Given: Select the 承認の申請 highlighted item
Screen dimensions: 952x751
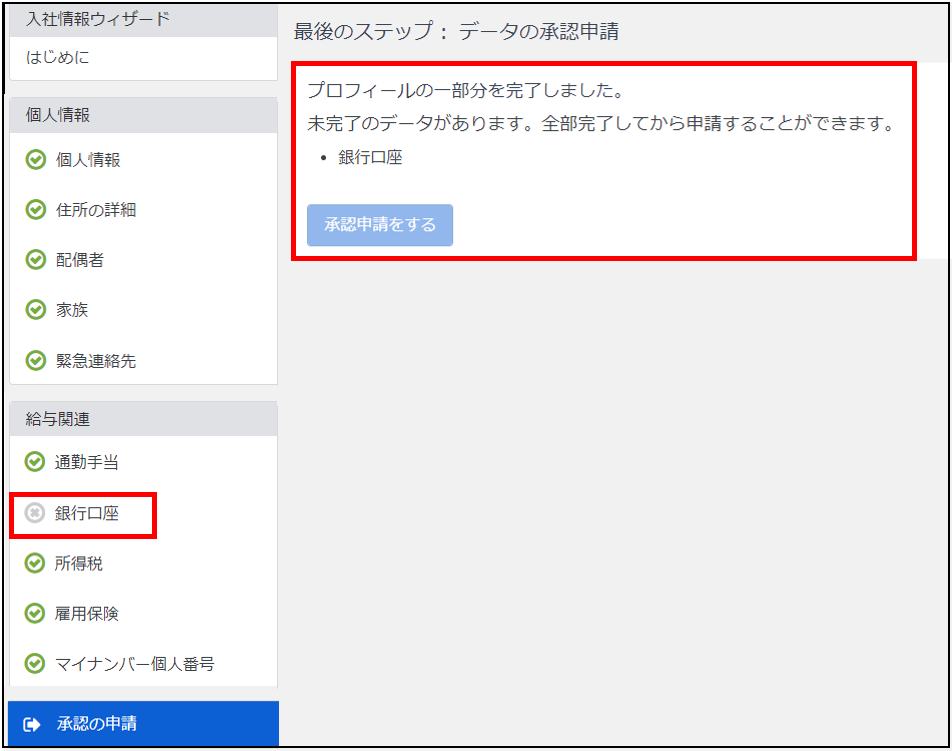Looking at the screenshot, I should (97, 724).
